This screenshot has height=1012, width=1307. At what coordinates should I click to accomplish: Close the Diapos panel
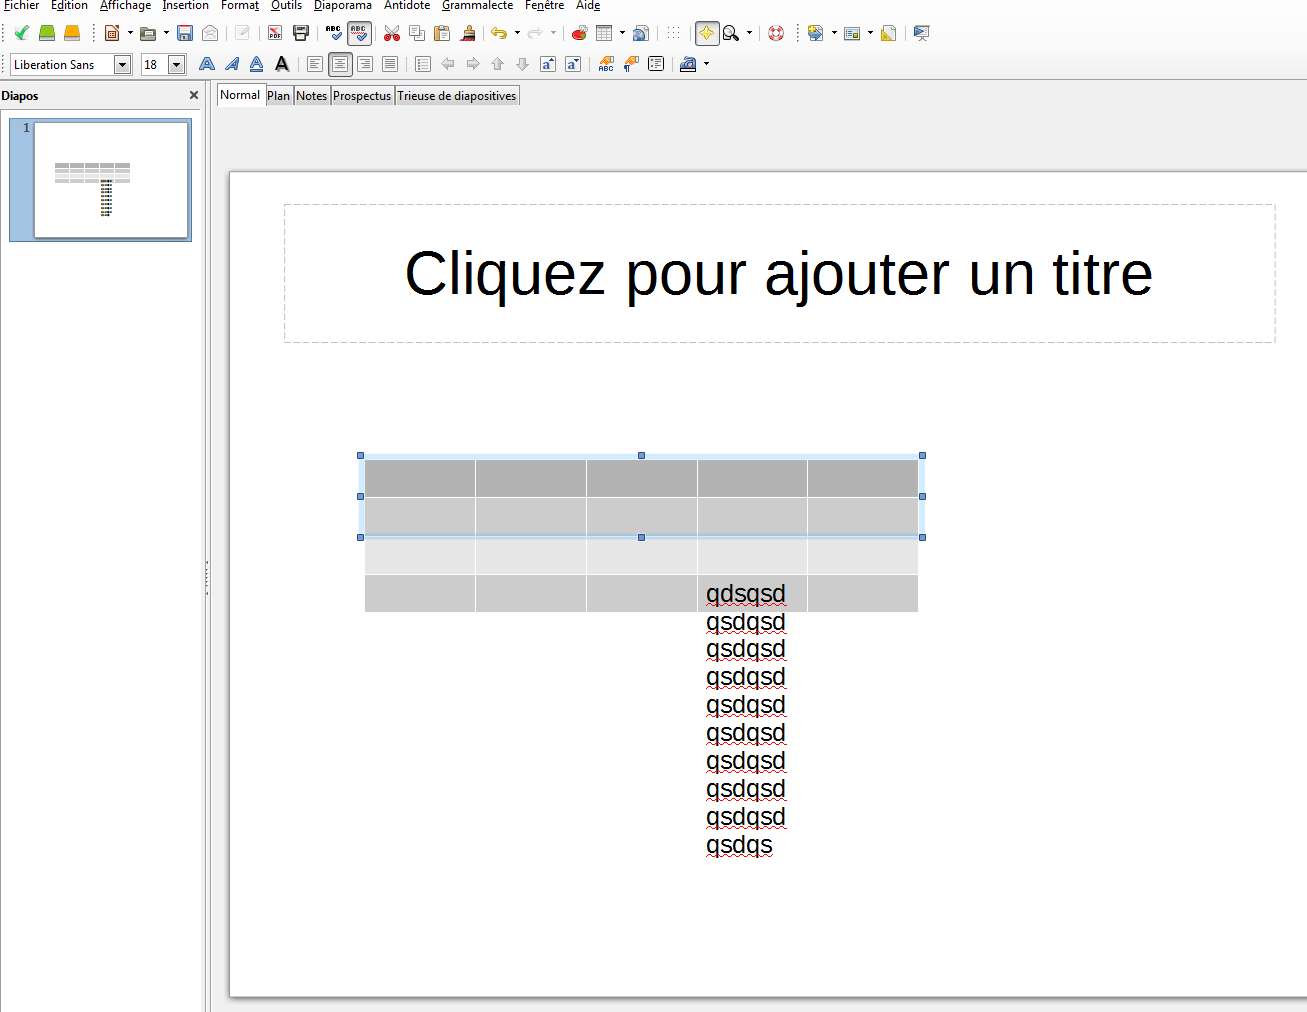point(194,95)
